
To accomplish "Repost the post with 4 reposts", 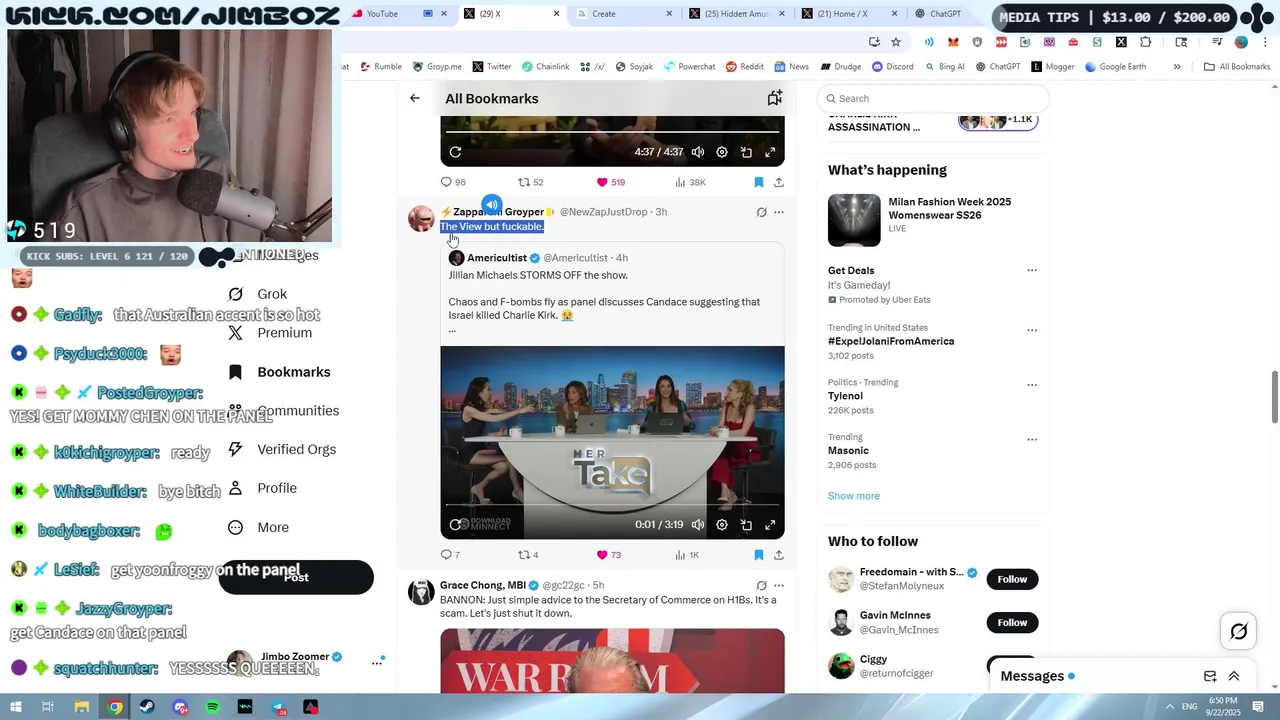I will click(x=528, y=555).
